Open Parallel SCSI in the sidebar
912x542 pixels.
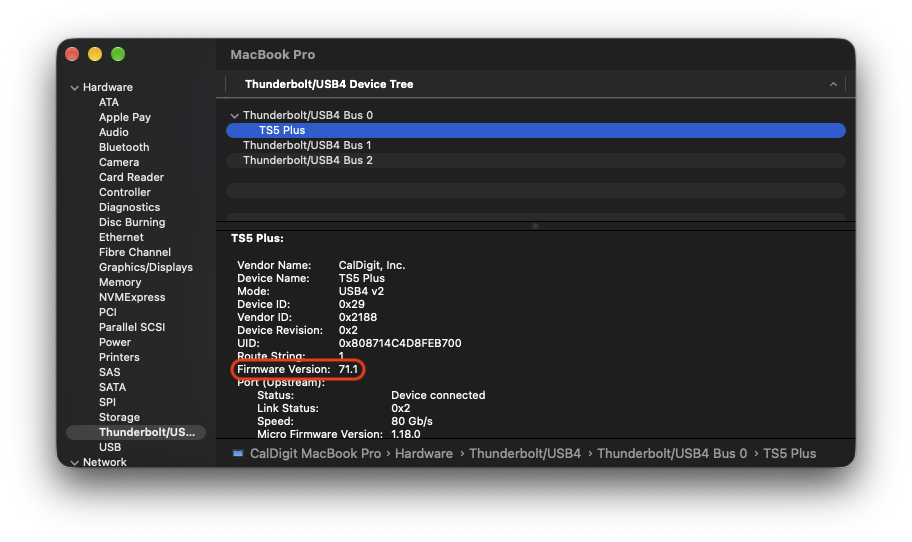tap(132, 327)
